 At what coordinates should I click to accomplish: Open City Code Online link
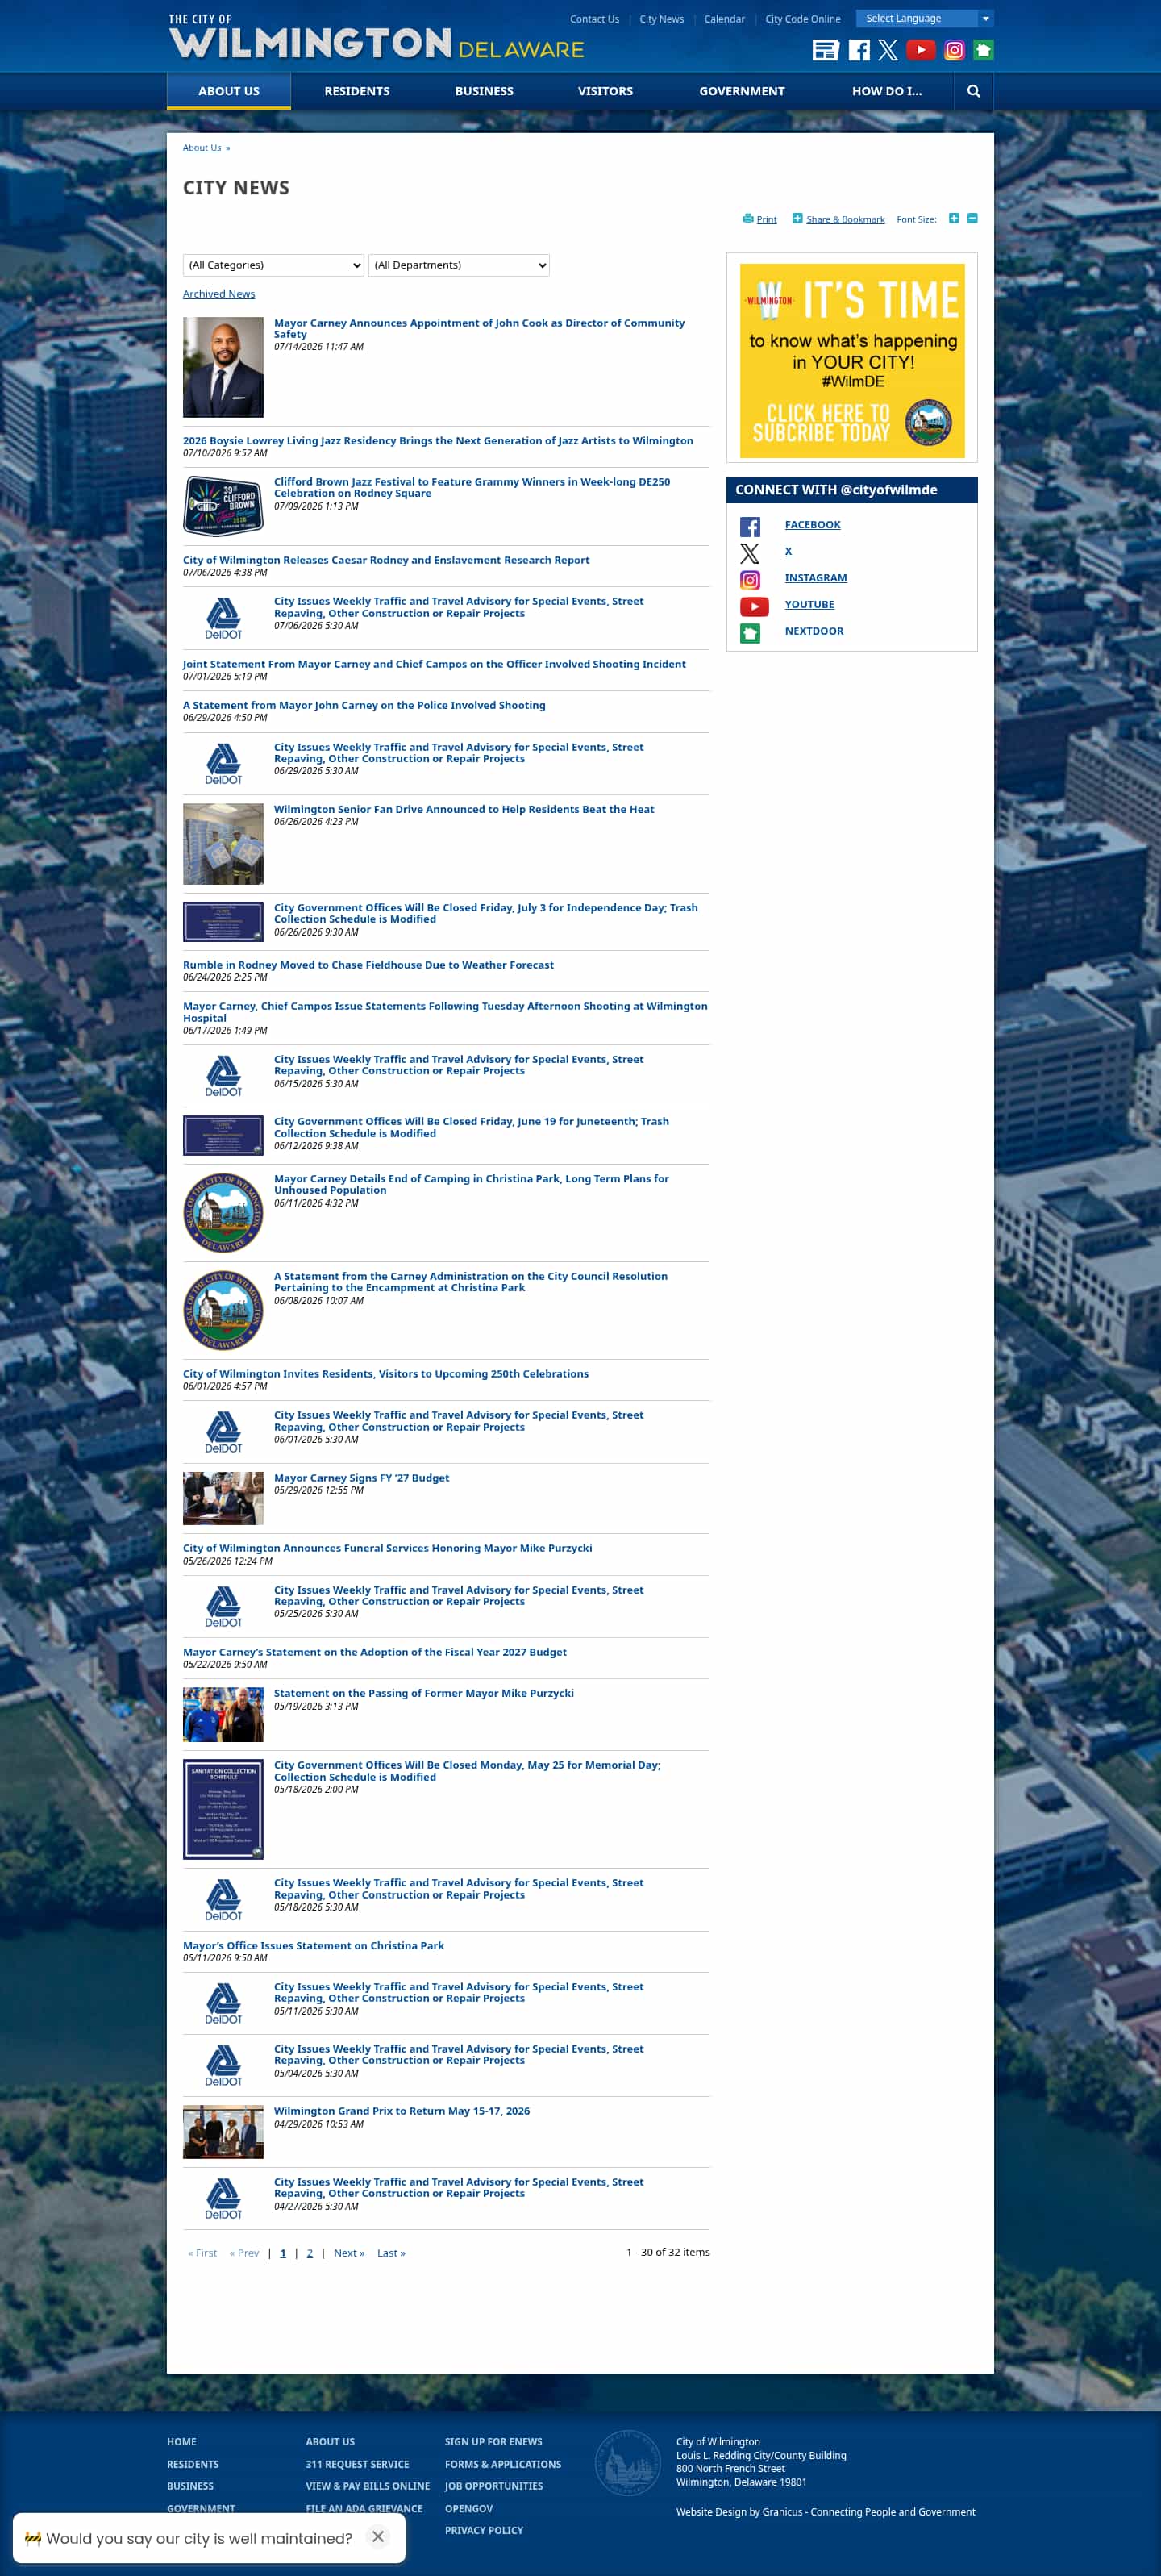point(802,19)
